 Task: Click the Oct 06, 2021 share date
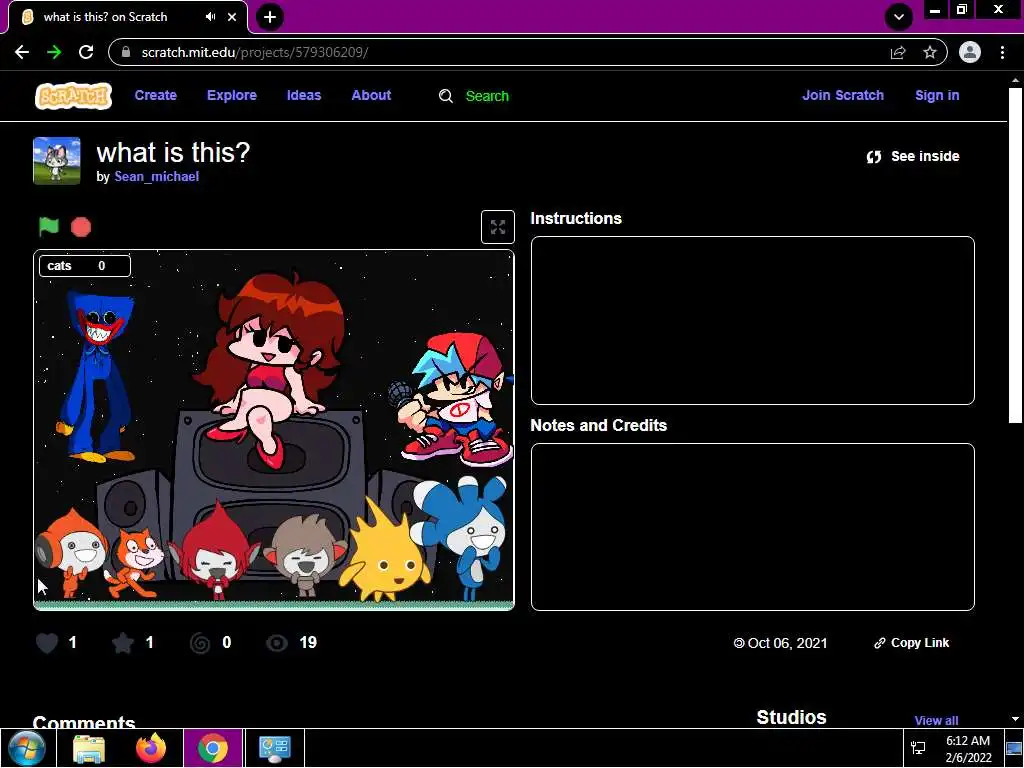tap(780, 643)
